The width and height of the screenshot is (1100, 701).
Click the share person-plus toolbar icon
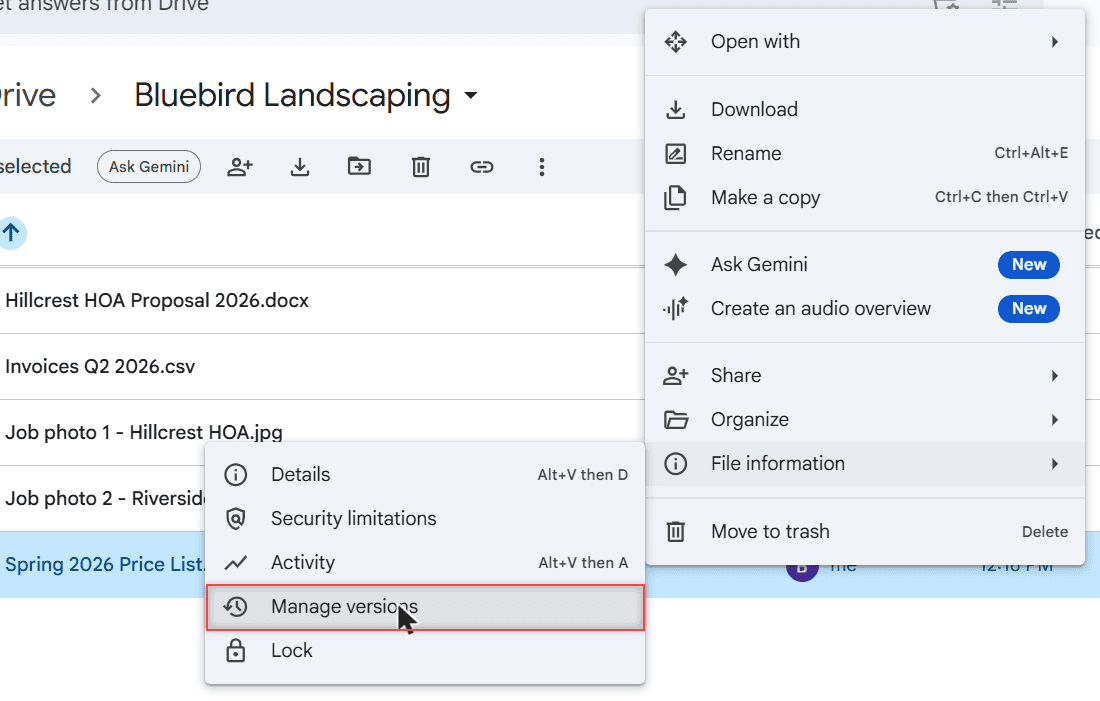pos(240,167)
